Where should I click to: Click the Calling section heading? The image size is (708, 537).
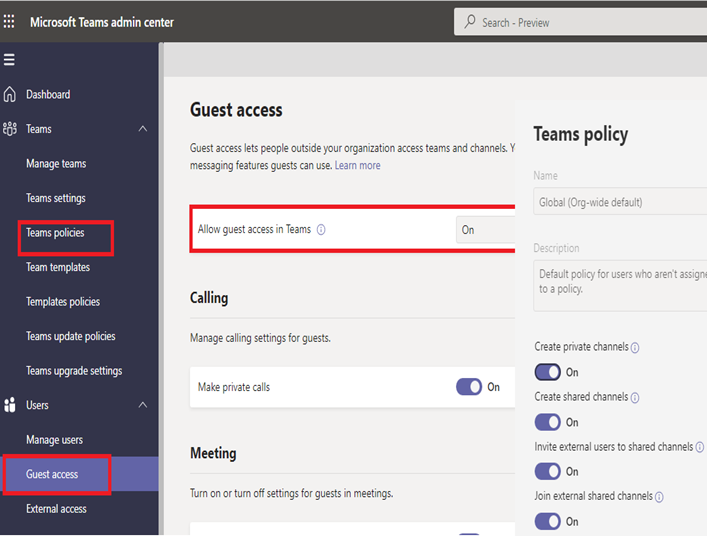209,298
